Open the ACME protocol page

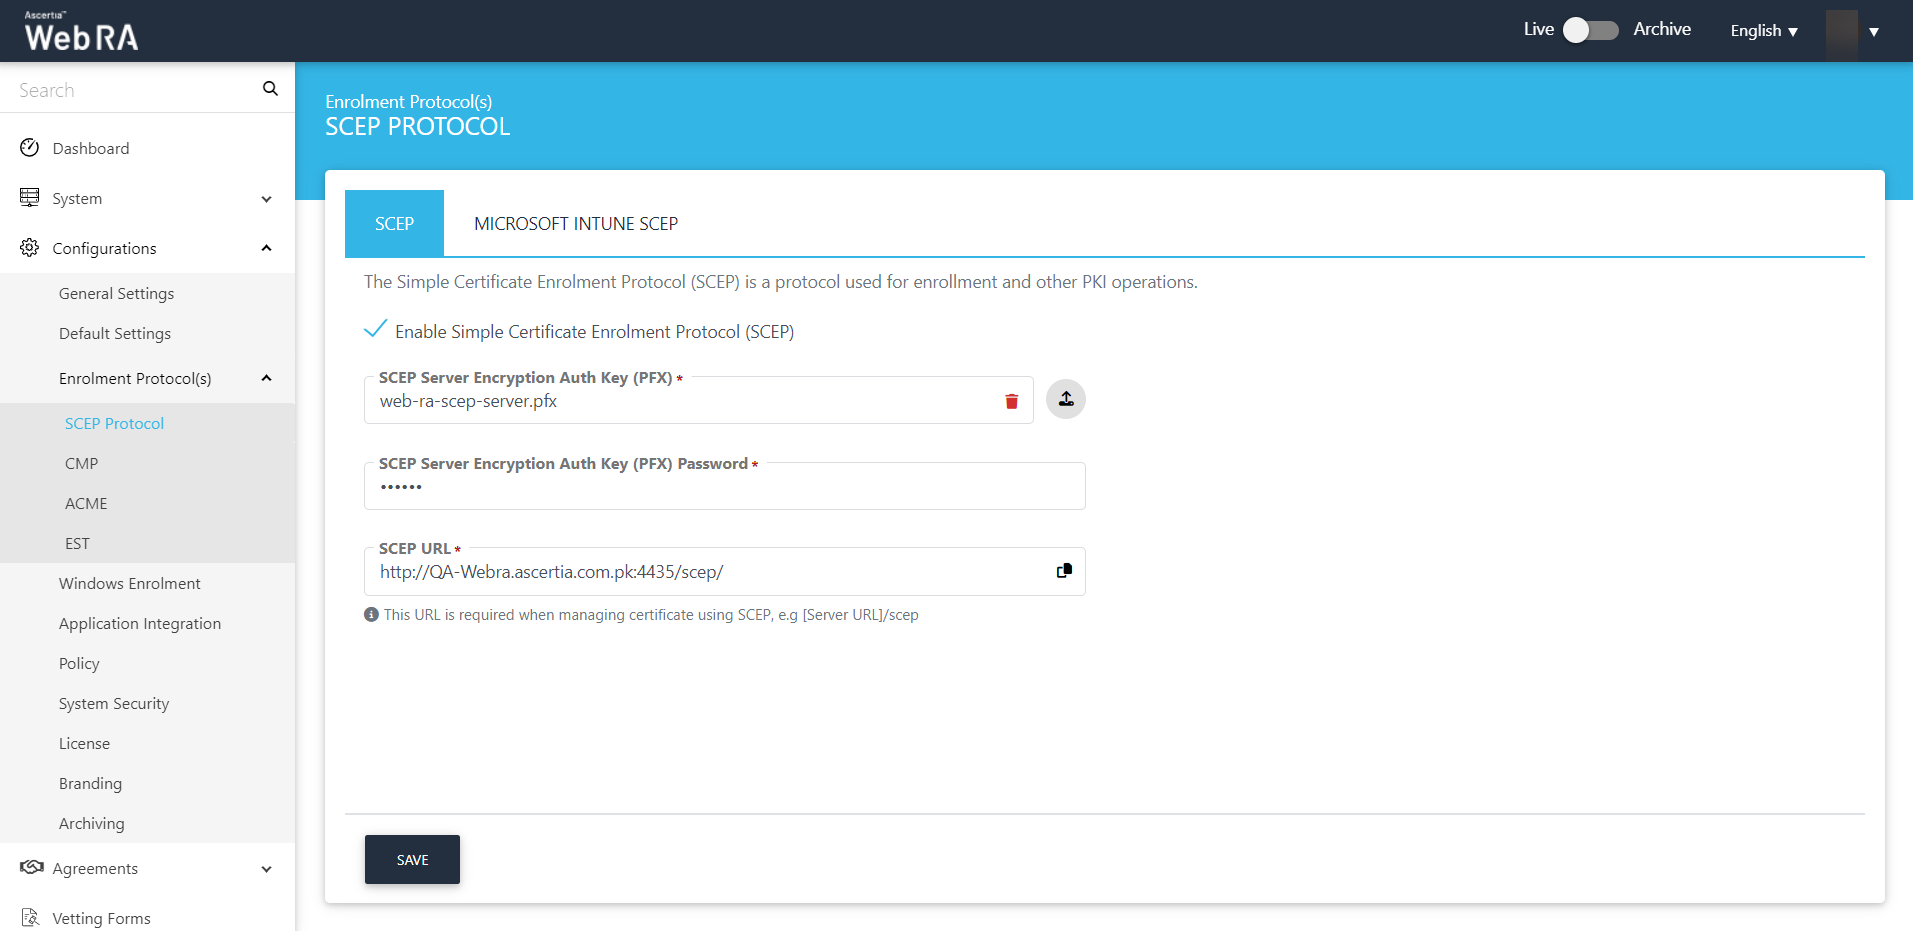click(86, 503)
